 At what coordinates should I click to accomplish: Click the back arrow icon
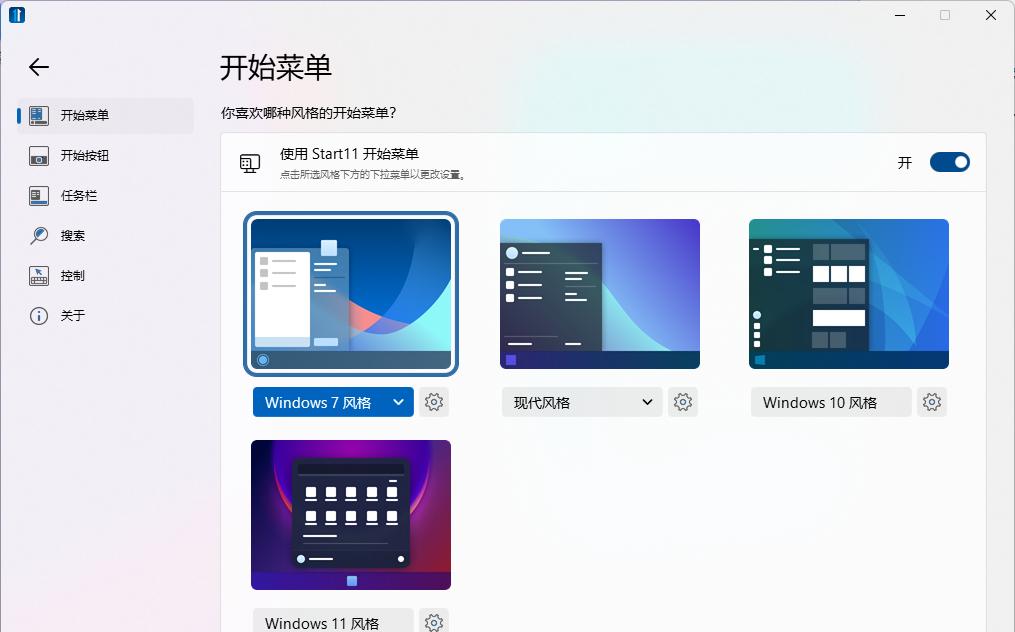tap(39, 67)
